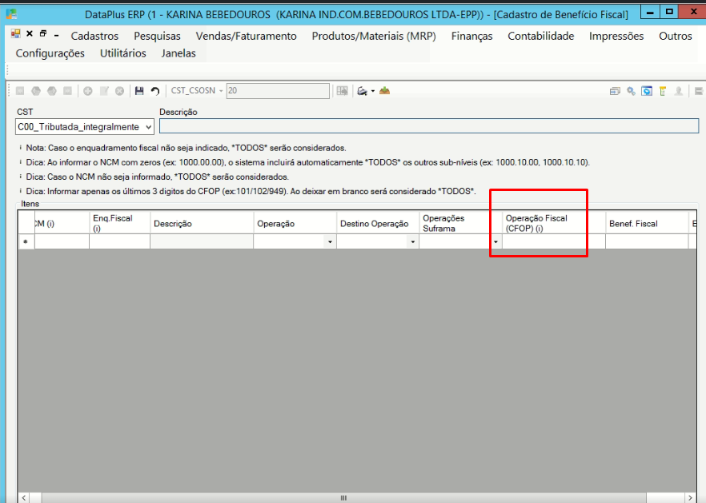Image resolution: width=706 pixels, height=503 pixels.
Task: Click the Destino Operação column header
Action: pyautogui.click(x=378, y=223)
